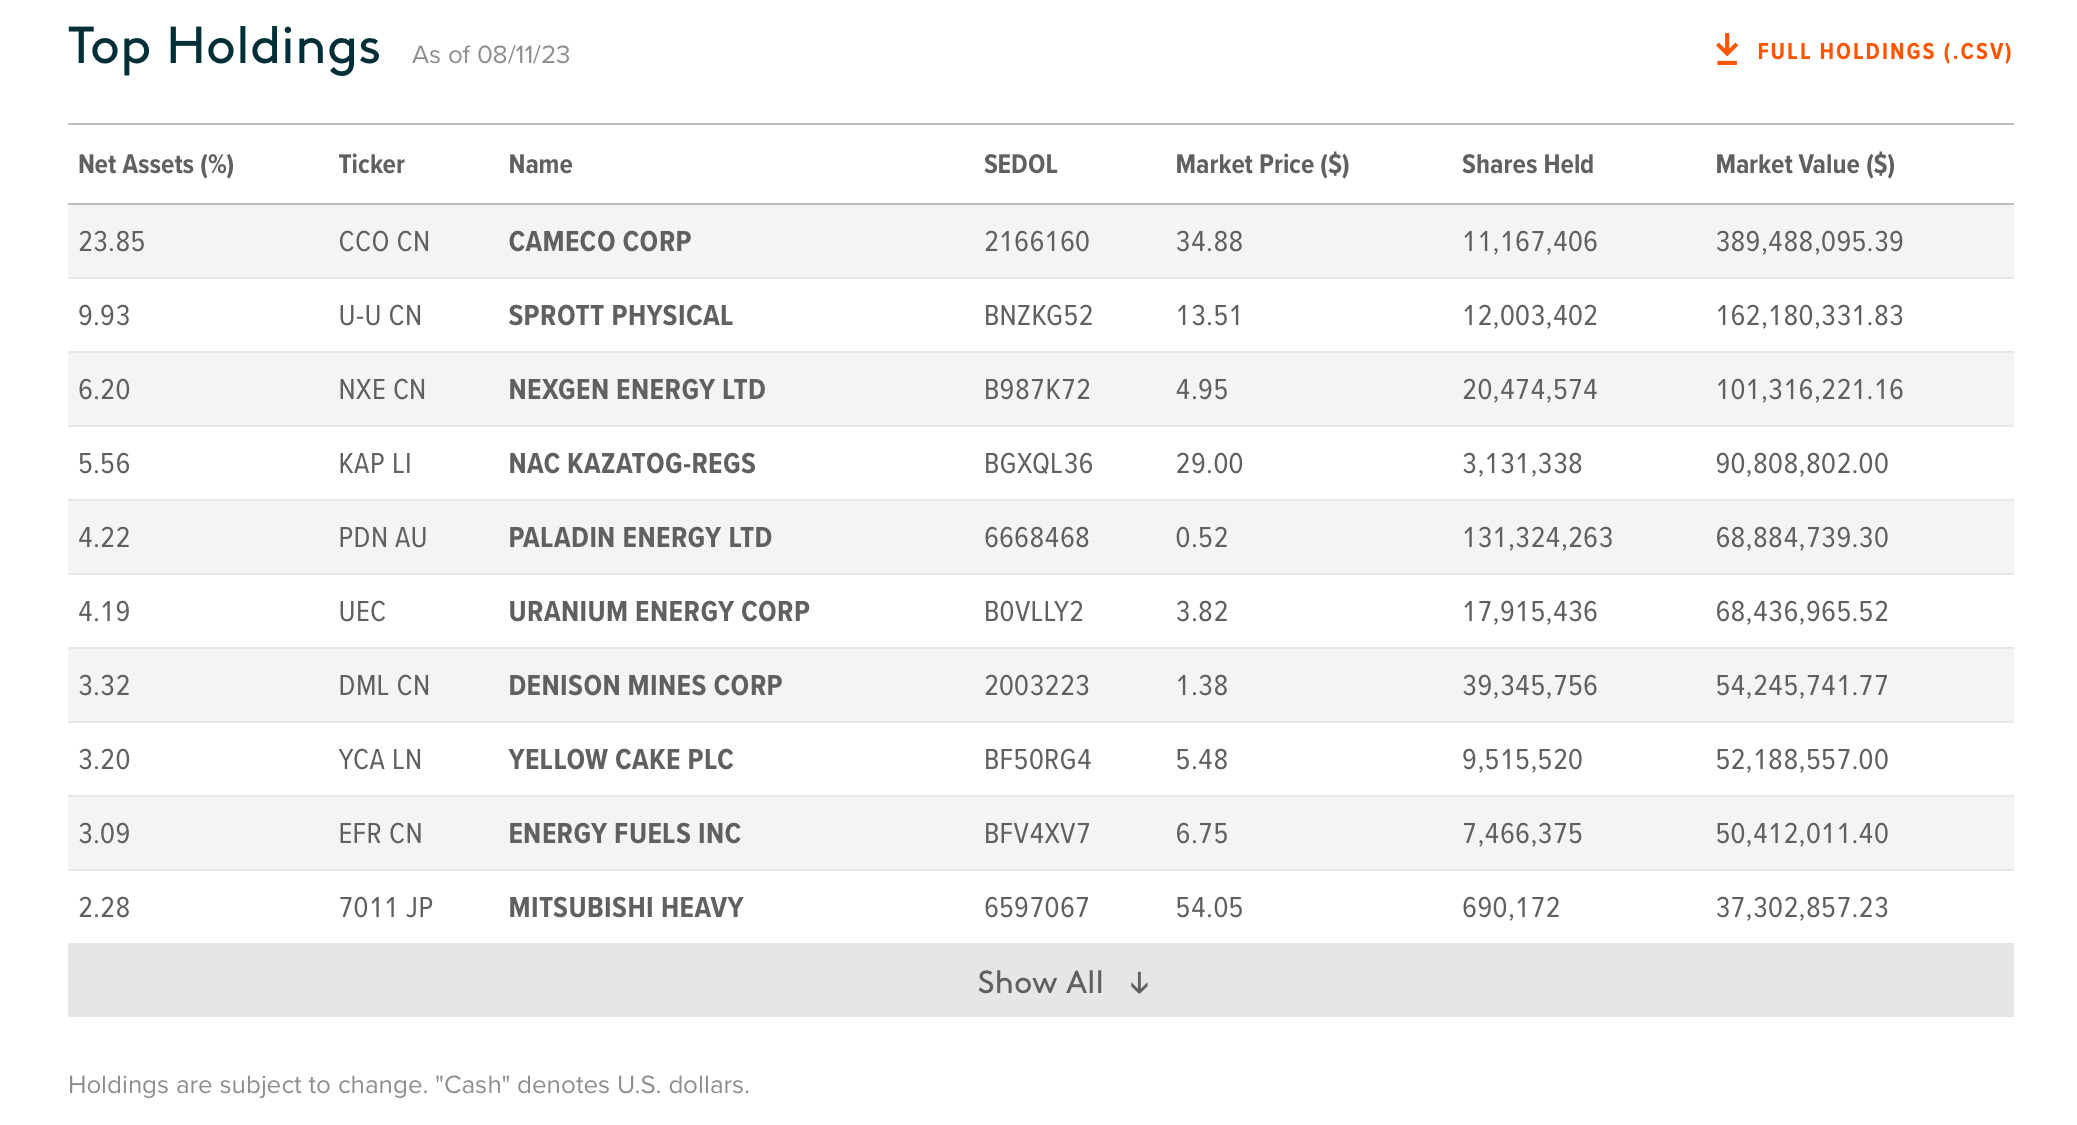The height and width of the screenshot is (1125, 2077).
Task: Select the CAMECO CORP name
Action: tap(600, 242)
